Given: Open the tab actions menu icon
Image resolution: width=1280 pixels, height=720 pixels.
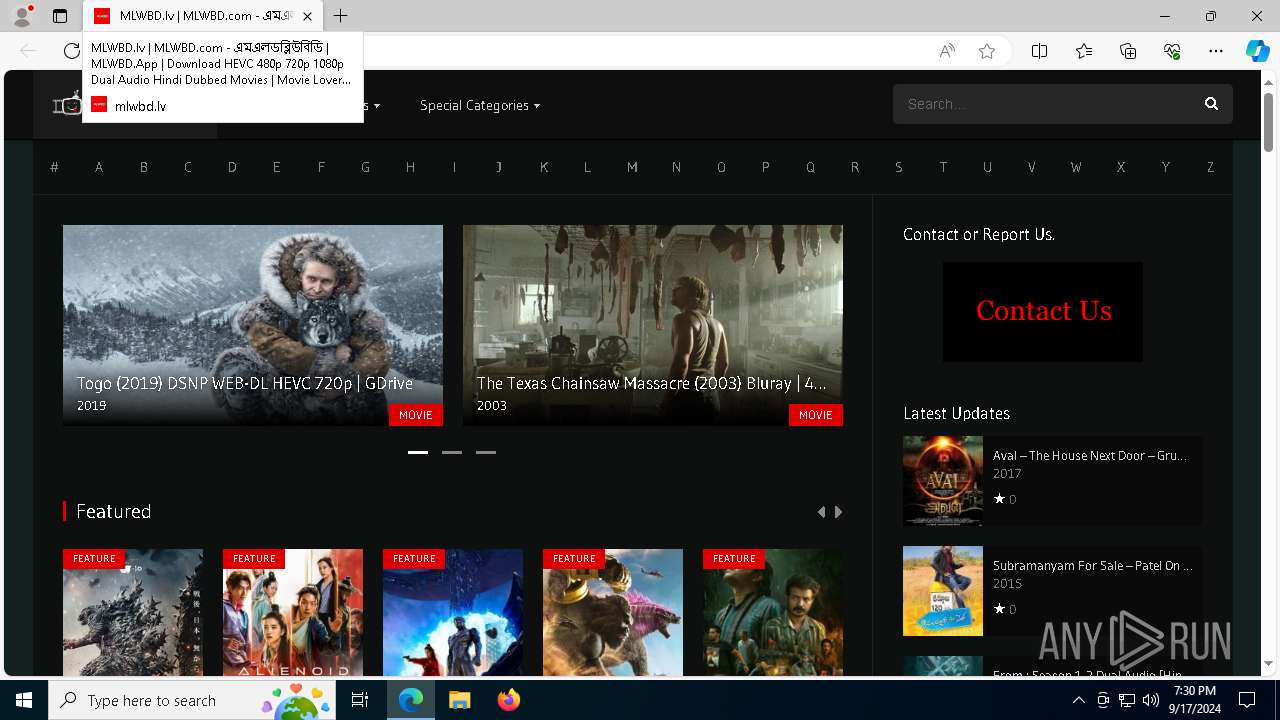Looking at the screenshot, I should pyautogui.click(x=60, y=16).
